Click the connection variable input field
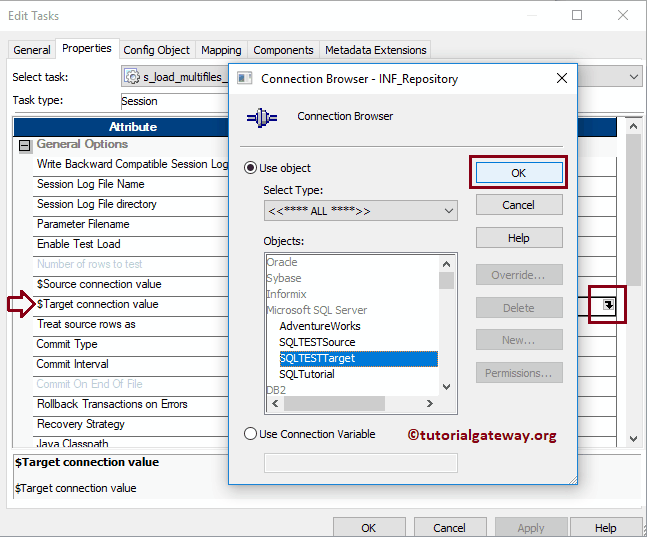 click(361, 463)
